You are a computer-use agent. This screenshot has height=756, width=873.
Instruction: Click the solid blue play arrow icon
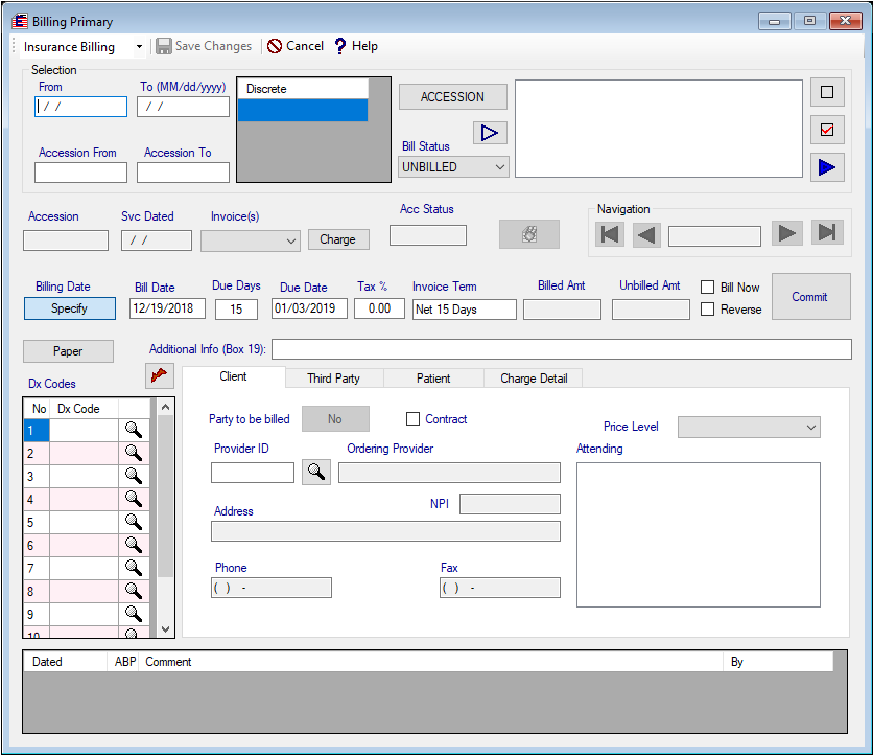pos(826,167)
